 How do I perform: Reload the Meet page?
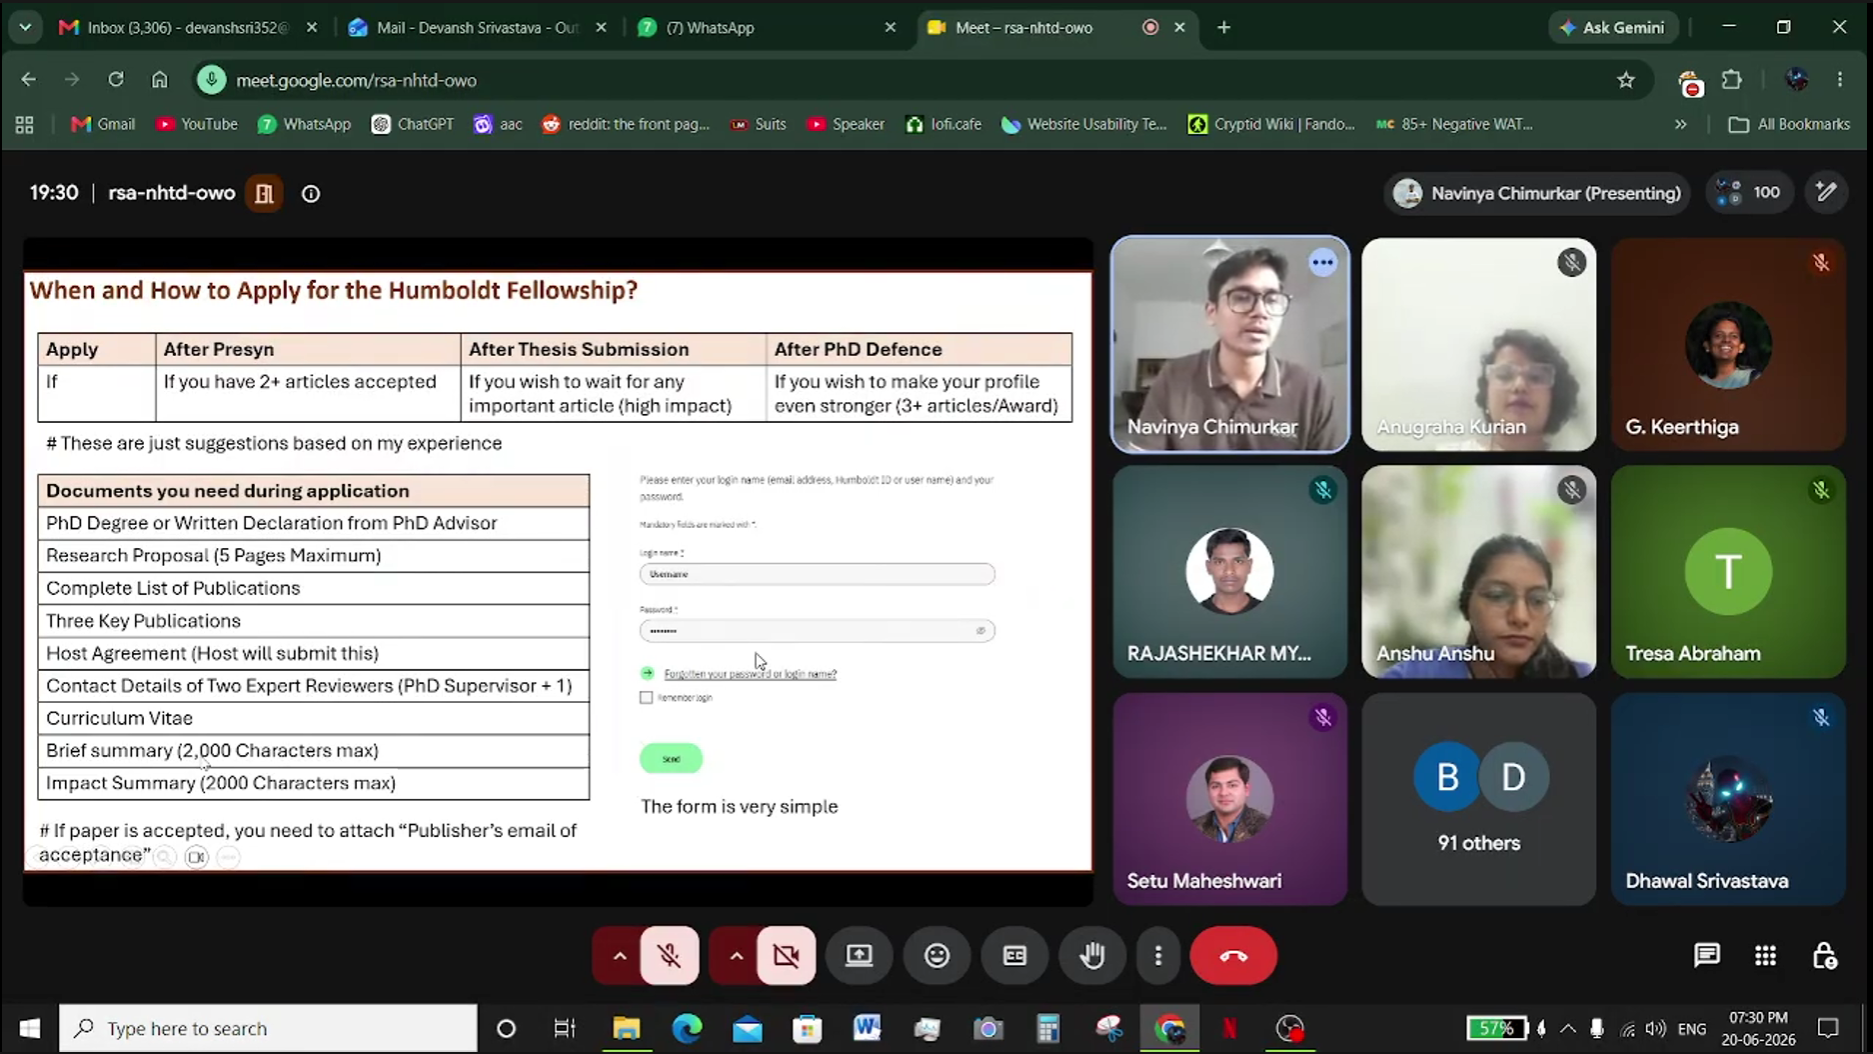(x=116, y=80)
